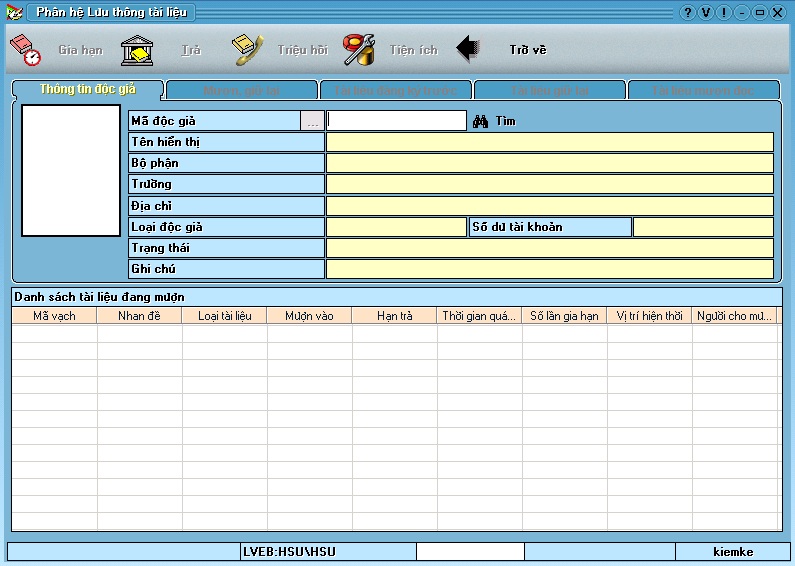This screenshot has height=566, width=795.
Task: Click the Mã độc giả input field
Action: pyautogui.click(x=397, y=121)
